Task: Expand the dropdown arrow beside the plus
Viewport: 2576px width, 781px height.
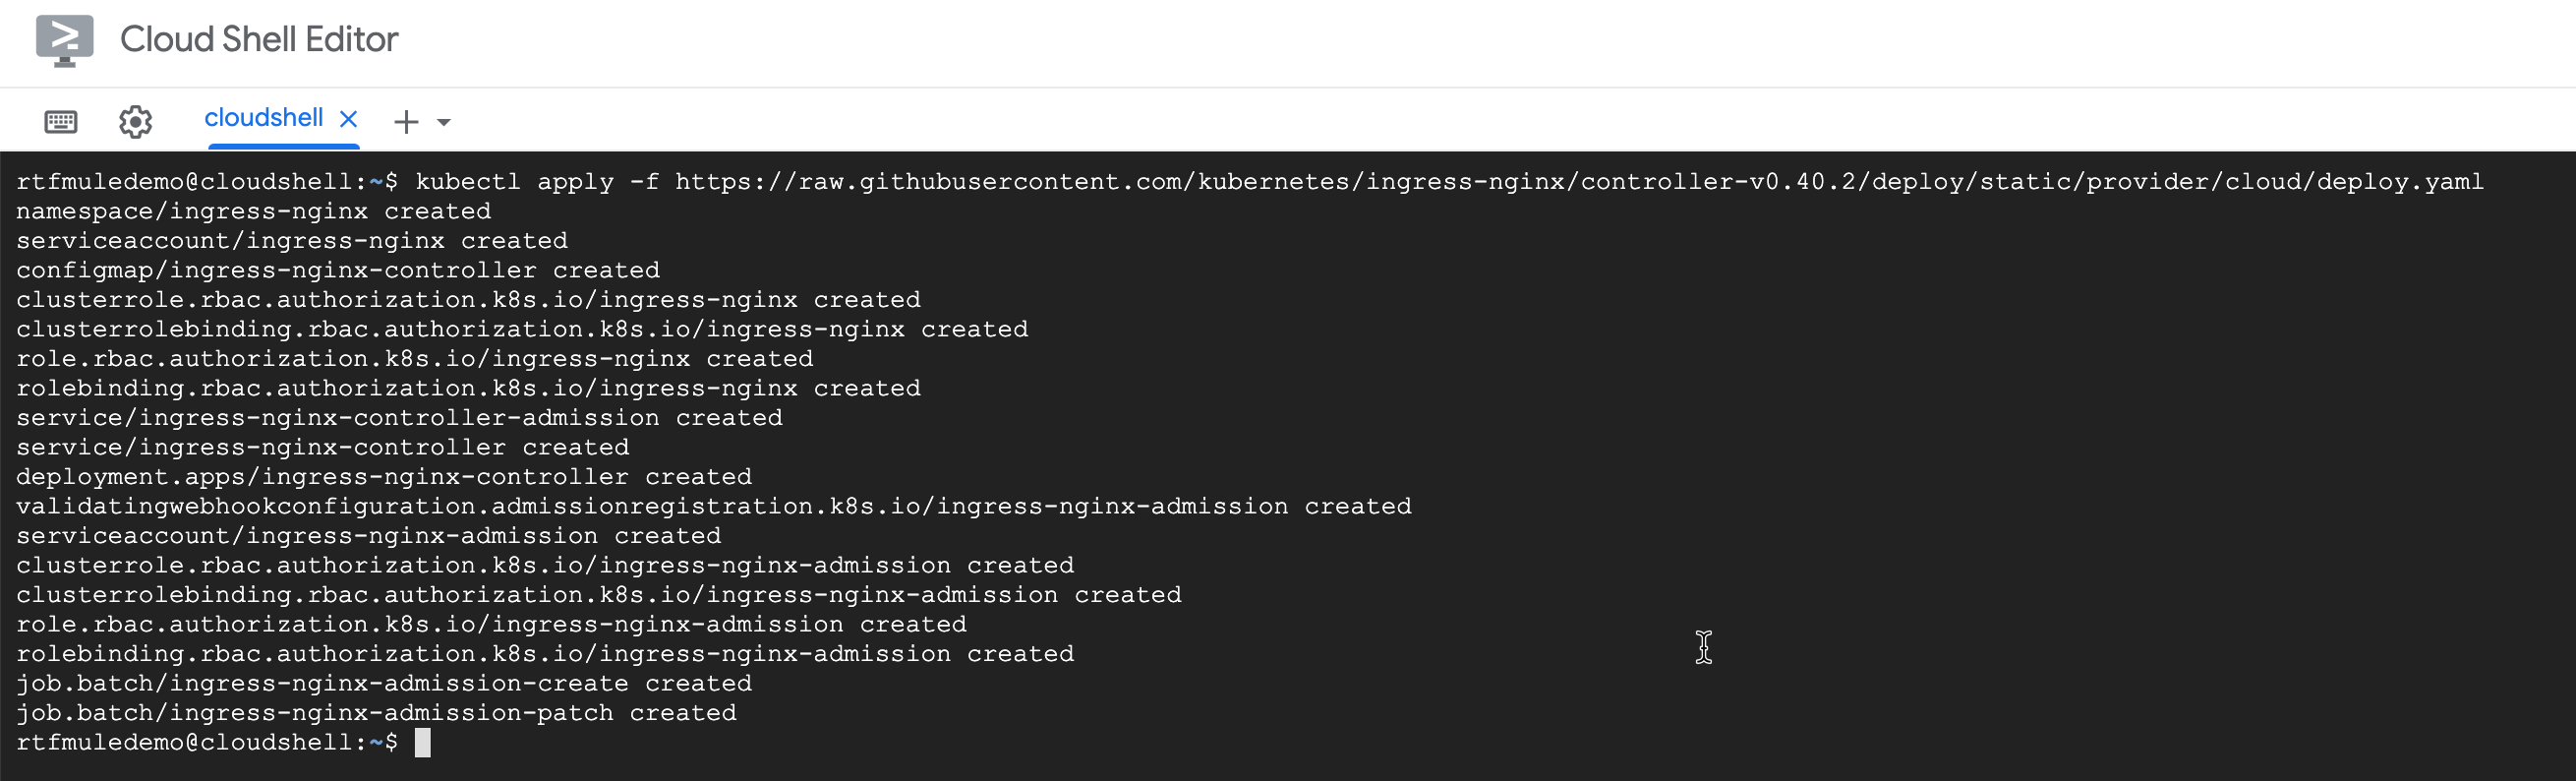Action: point(444,122)
